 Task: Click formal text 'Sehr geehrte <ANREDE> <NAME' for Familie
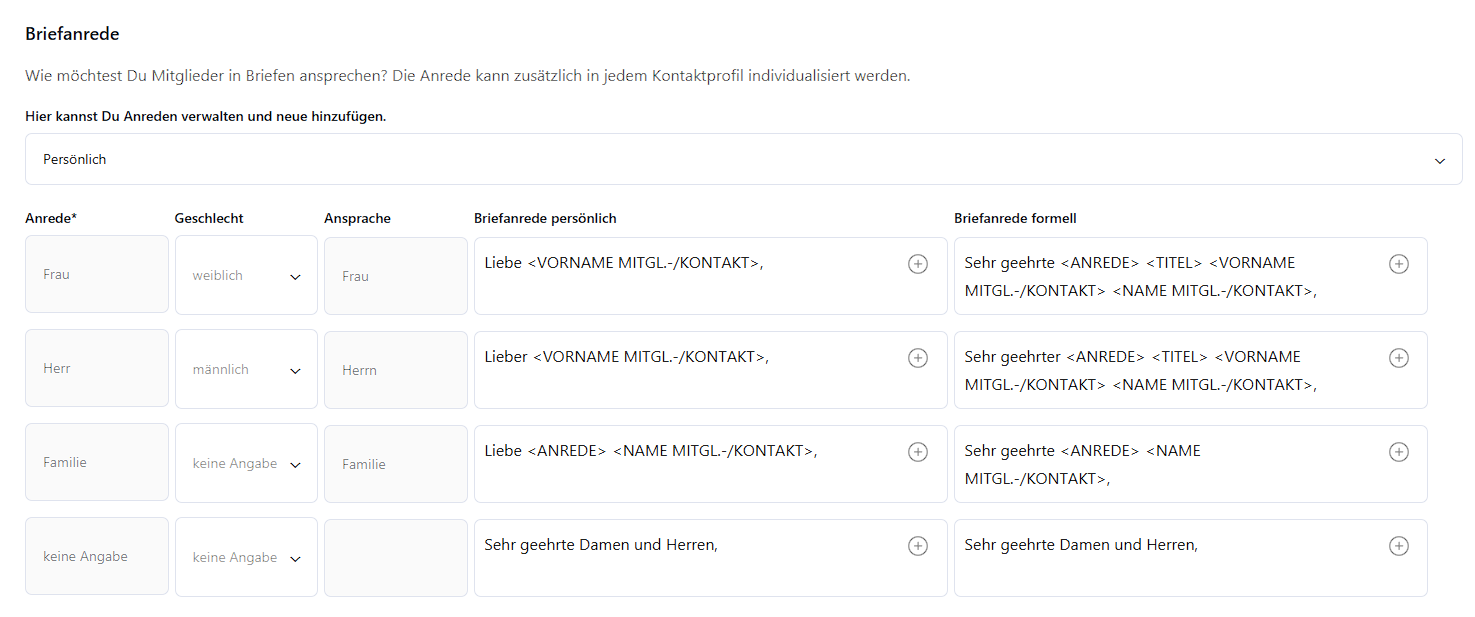pos(1083,451)
